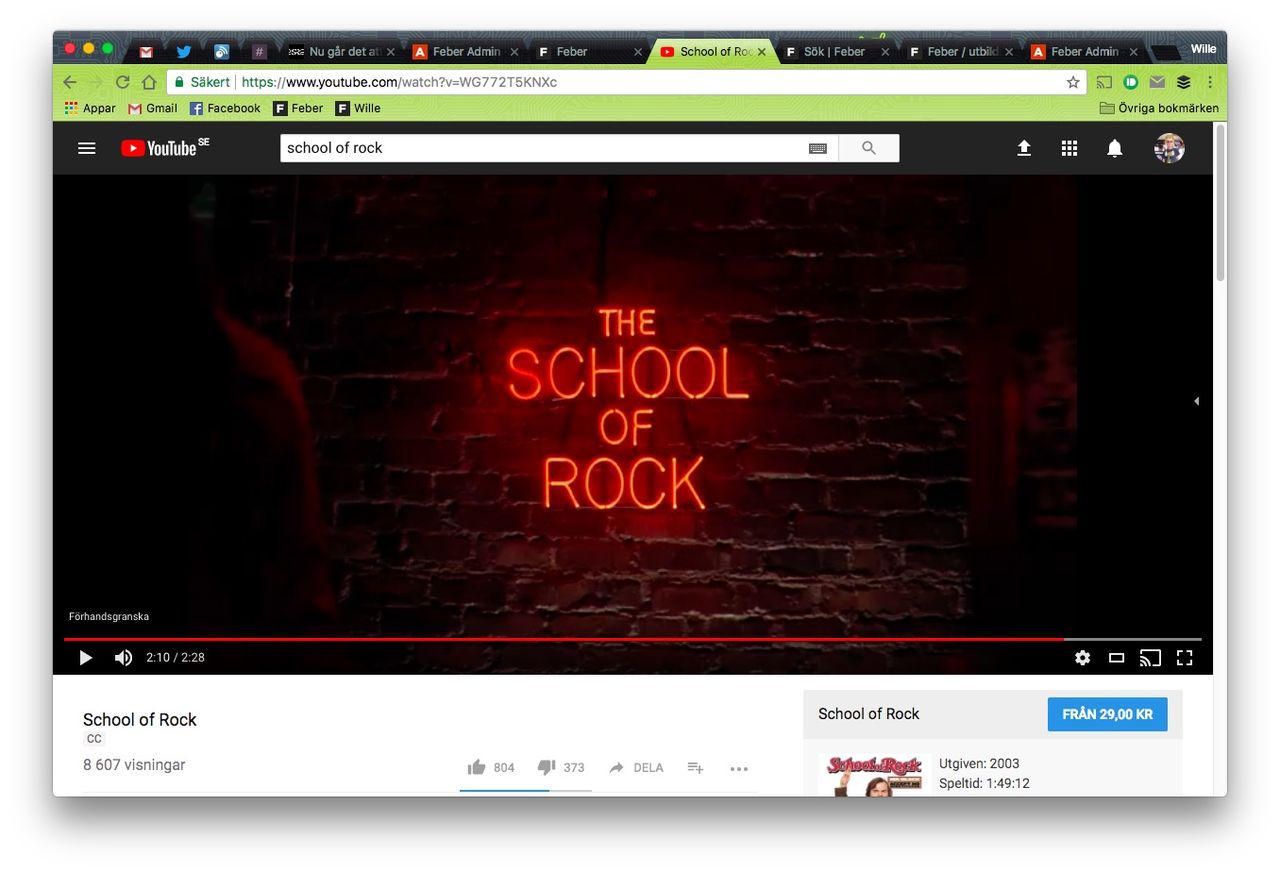Screen dimensions: 1280x872
Task: Open the Feber bookmark
Action: pos(298,108)
